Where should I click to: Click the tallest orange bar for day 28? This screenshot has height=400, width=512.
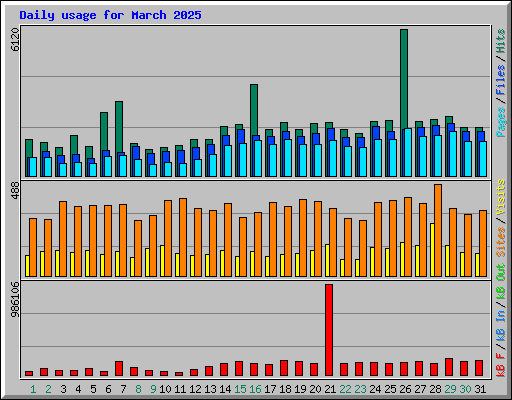point(438,230)
